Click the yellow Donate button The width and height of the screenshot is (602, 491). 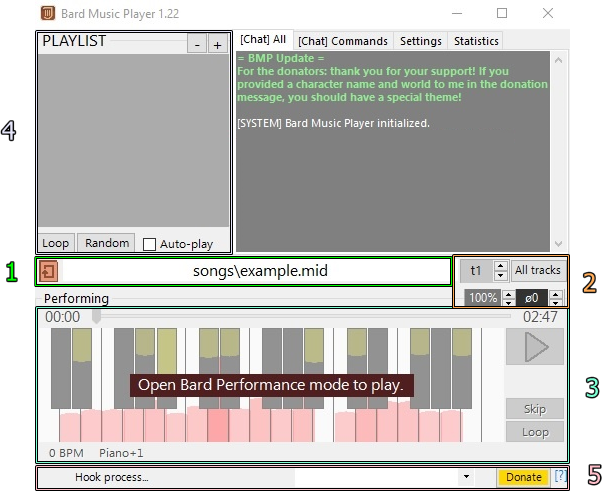tap(523, 477)
